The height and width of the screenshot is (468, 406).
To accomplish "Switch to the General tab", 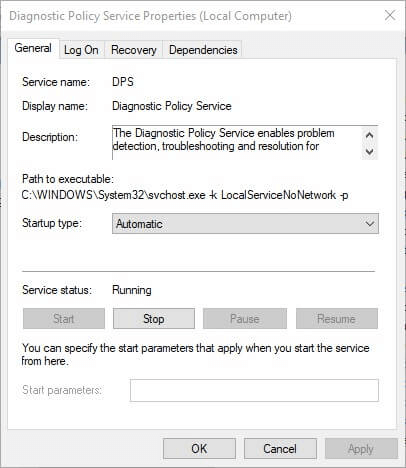I will coord(33,48).
